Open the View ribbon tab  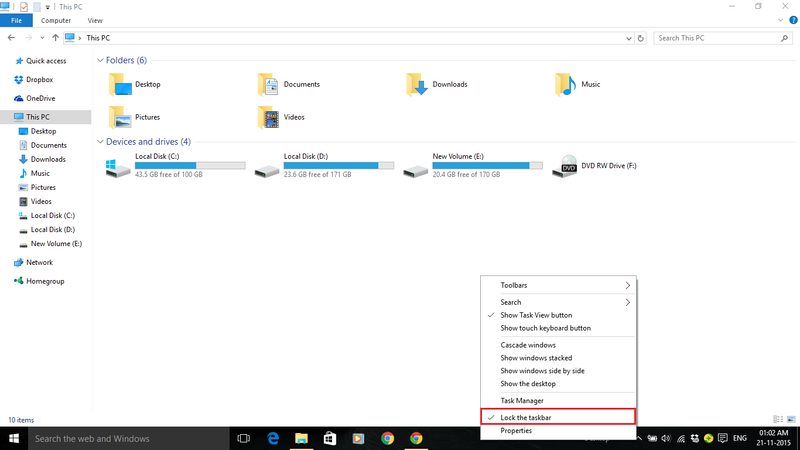[x=95, y=20]
